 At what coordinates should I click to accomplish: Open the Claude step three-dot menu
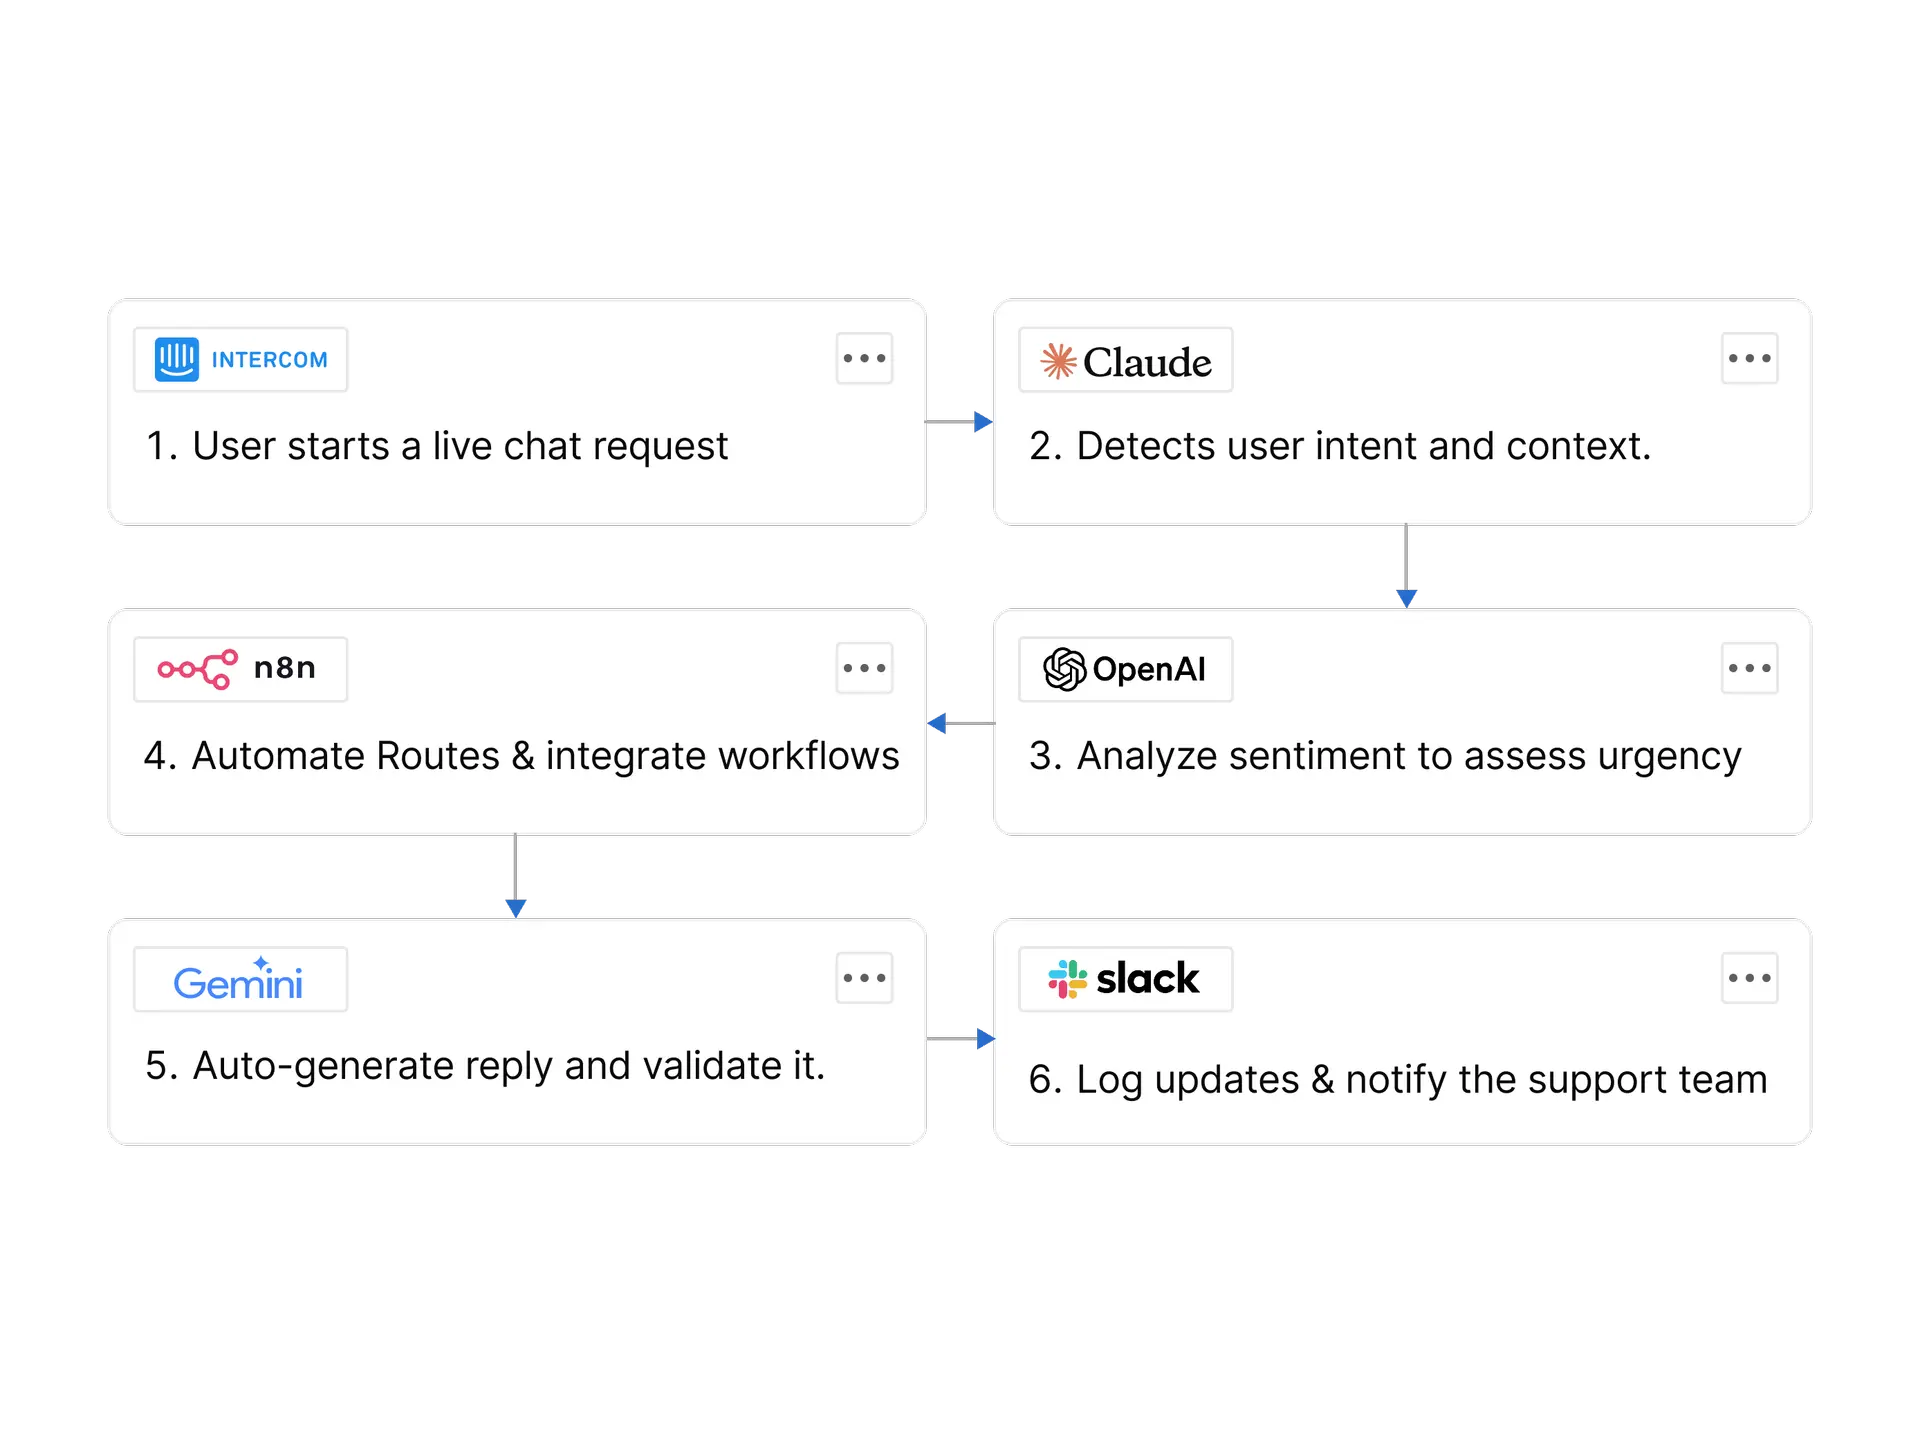(x=1749, y=358)
